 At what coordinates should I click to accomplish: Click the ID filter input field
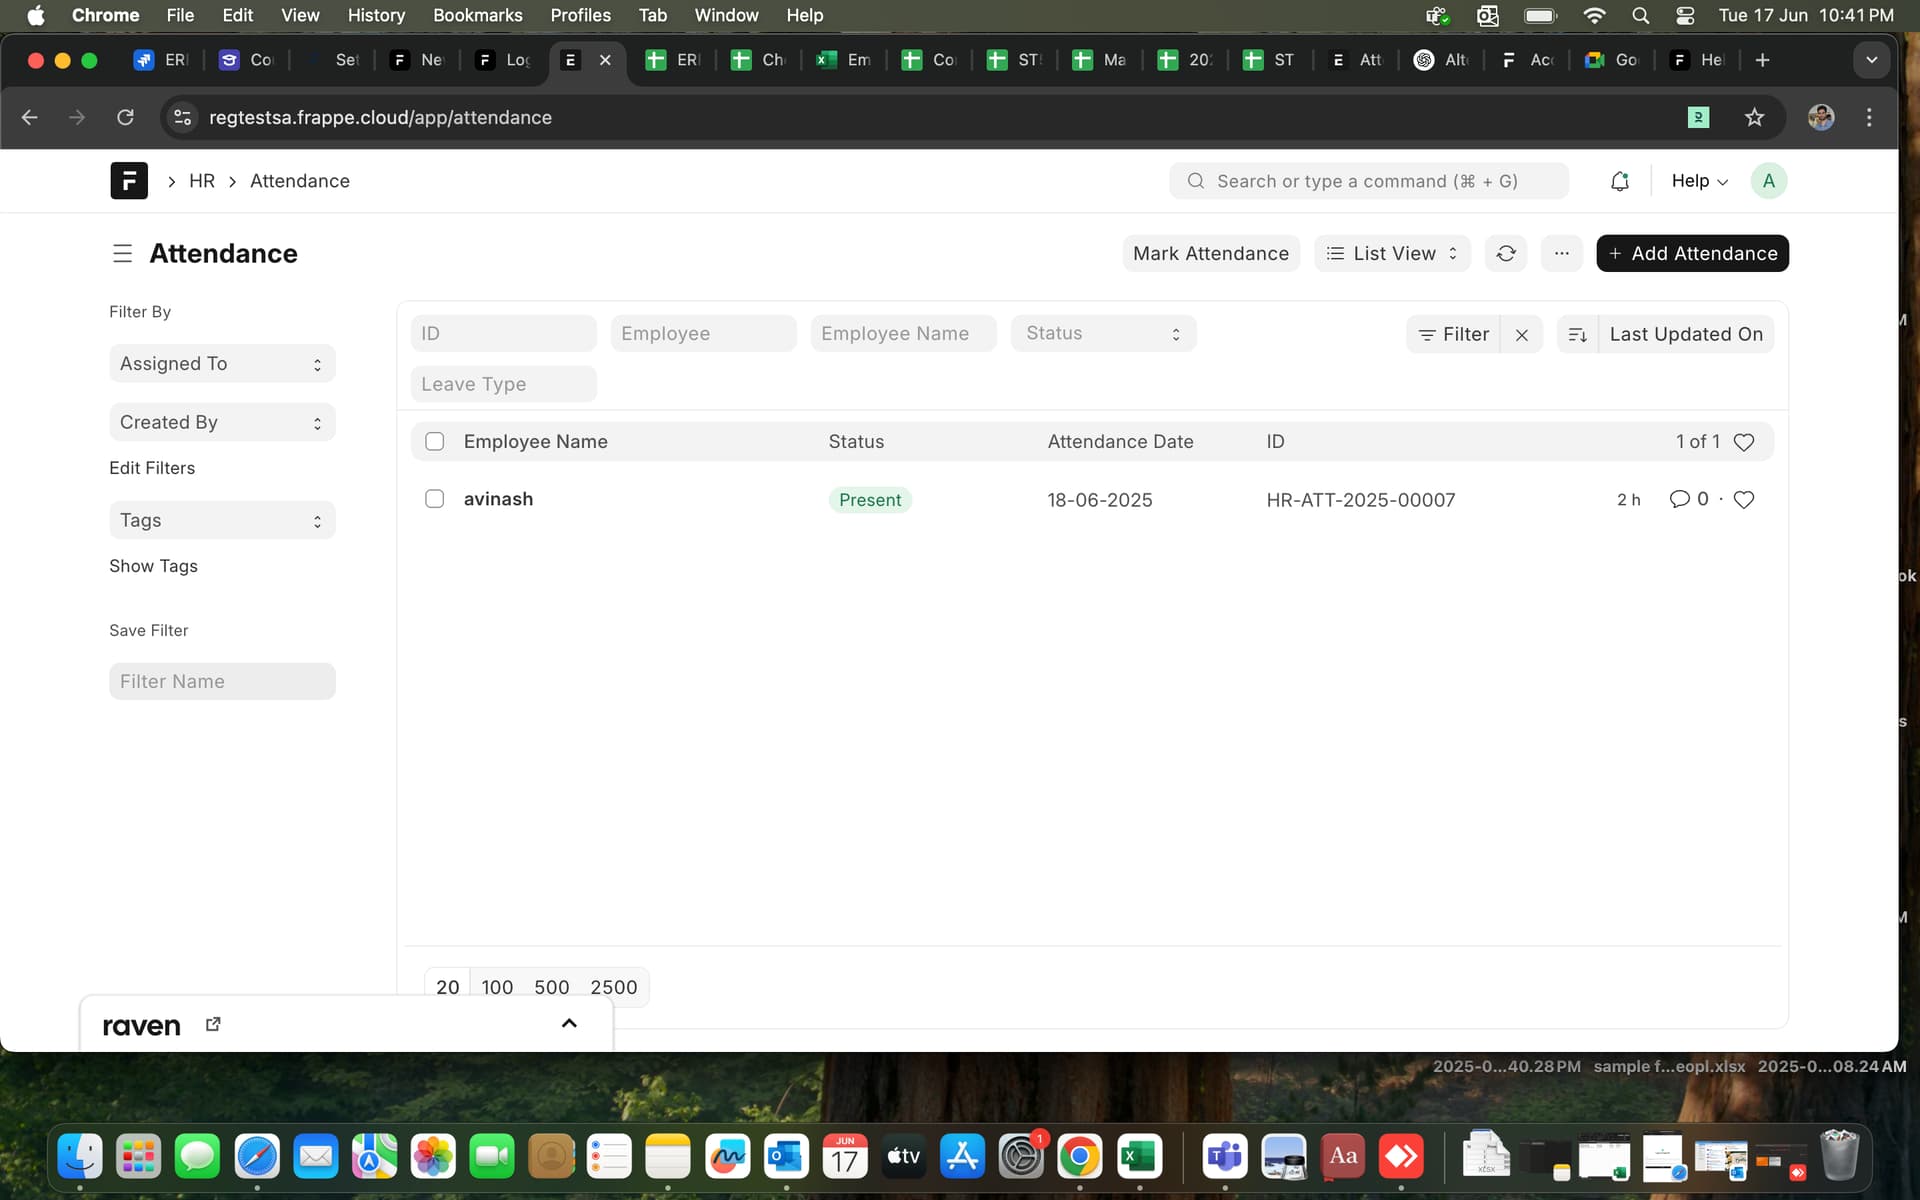coord(503,334)
